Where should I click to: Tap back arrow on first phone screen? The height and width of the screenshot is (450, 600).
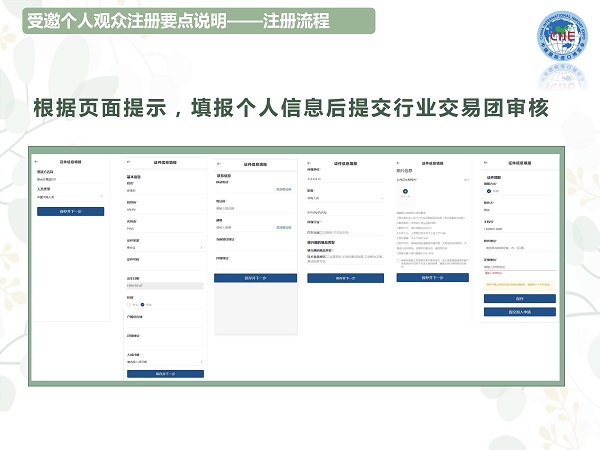36,161
